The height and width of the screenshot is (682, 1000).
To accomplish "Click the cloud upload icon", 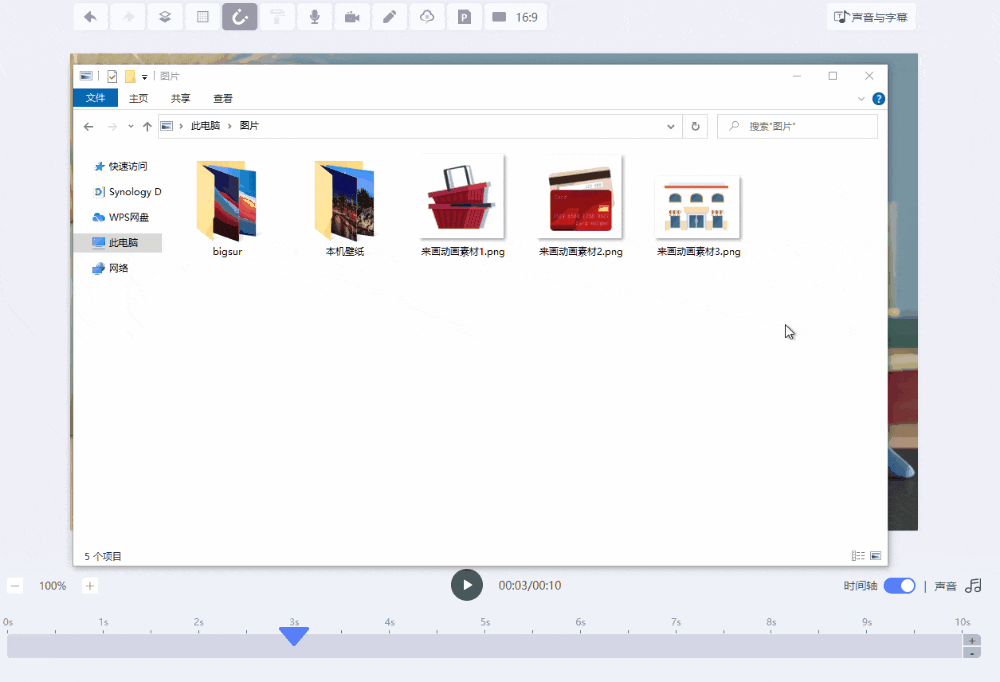I will [427, 17].
